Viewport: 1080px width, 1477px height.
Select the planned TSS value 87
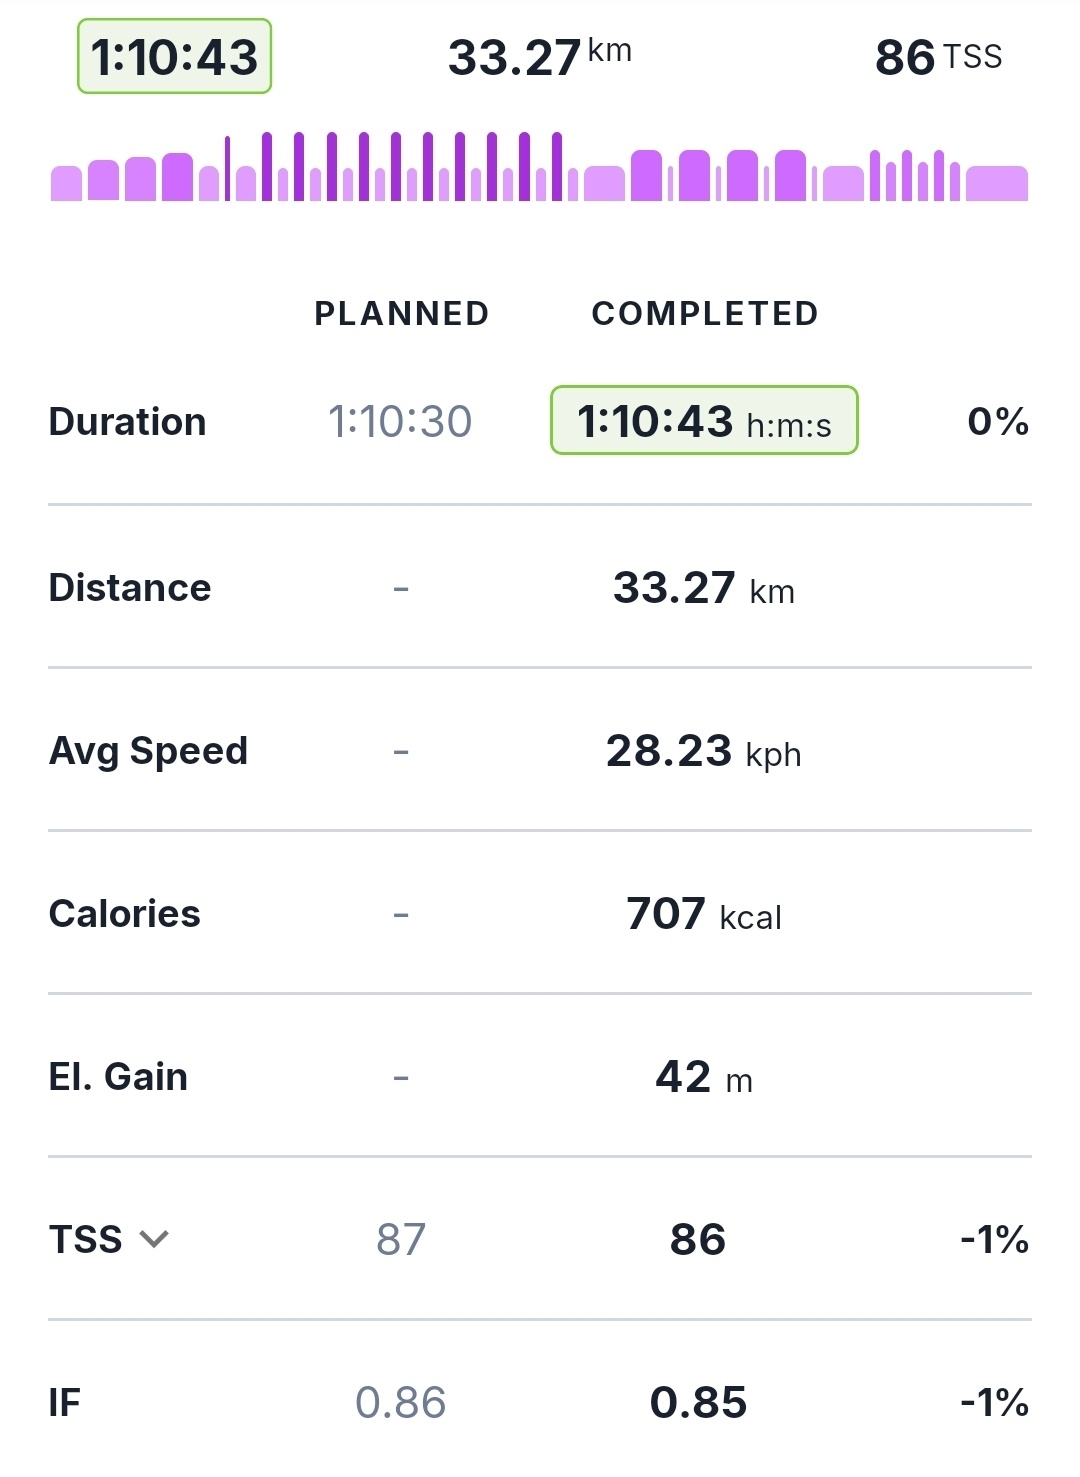400,1240
